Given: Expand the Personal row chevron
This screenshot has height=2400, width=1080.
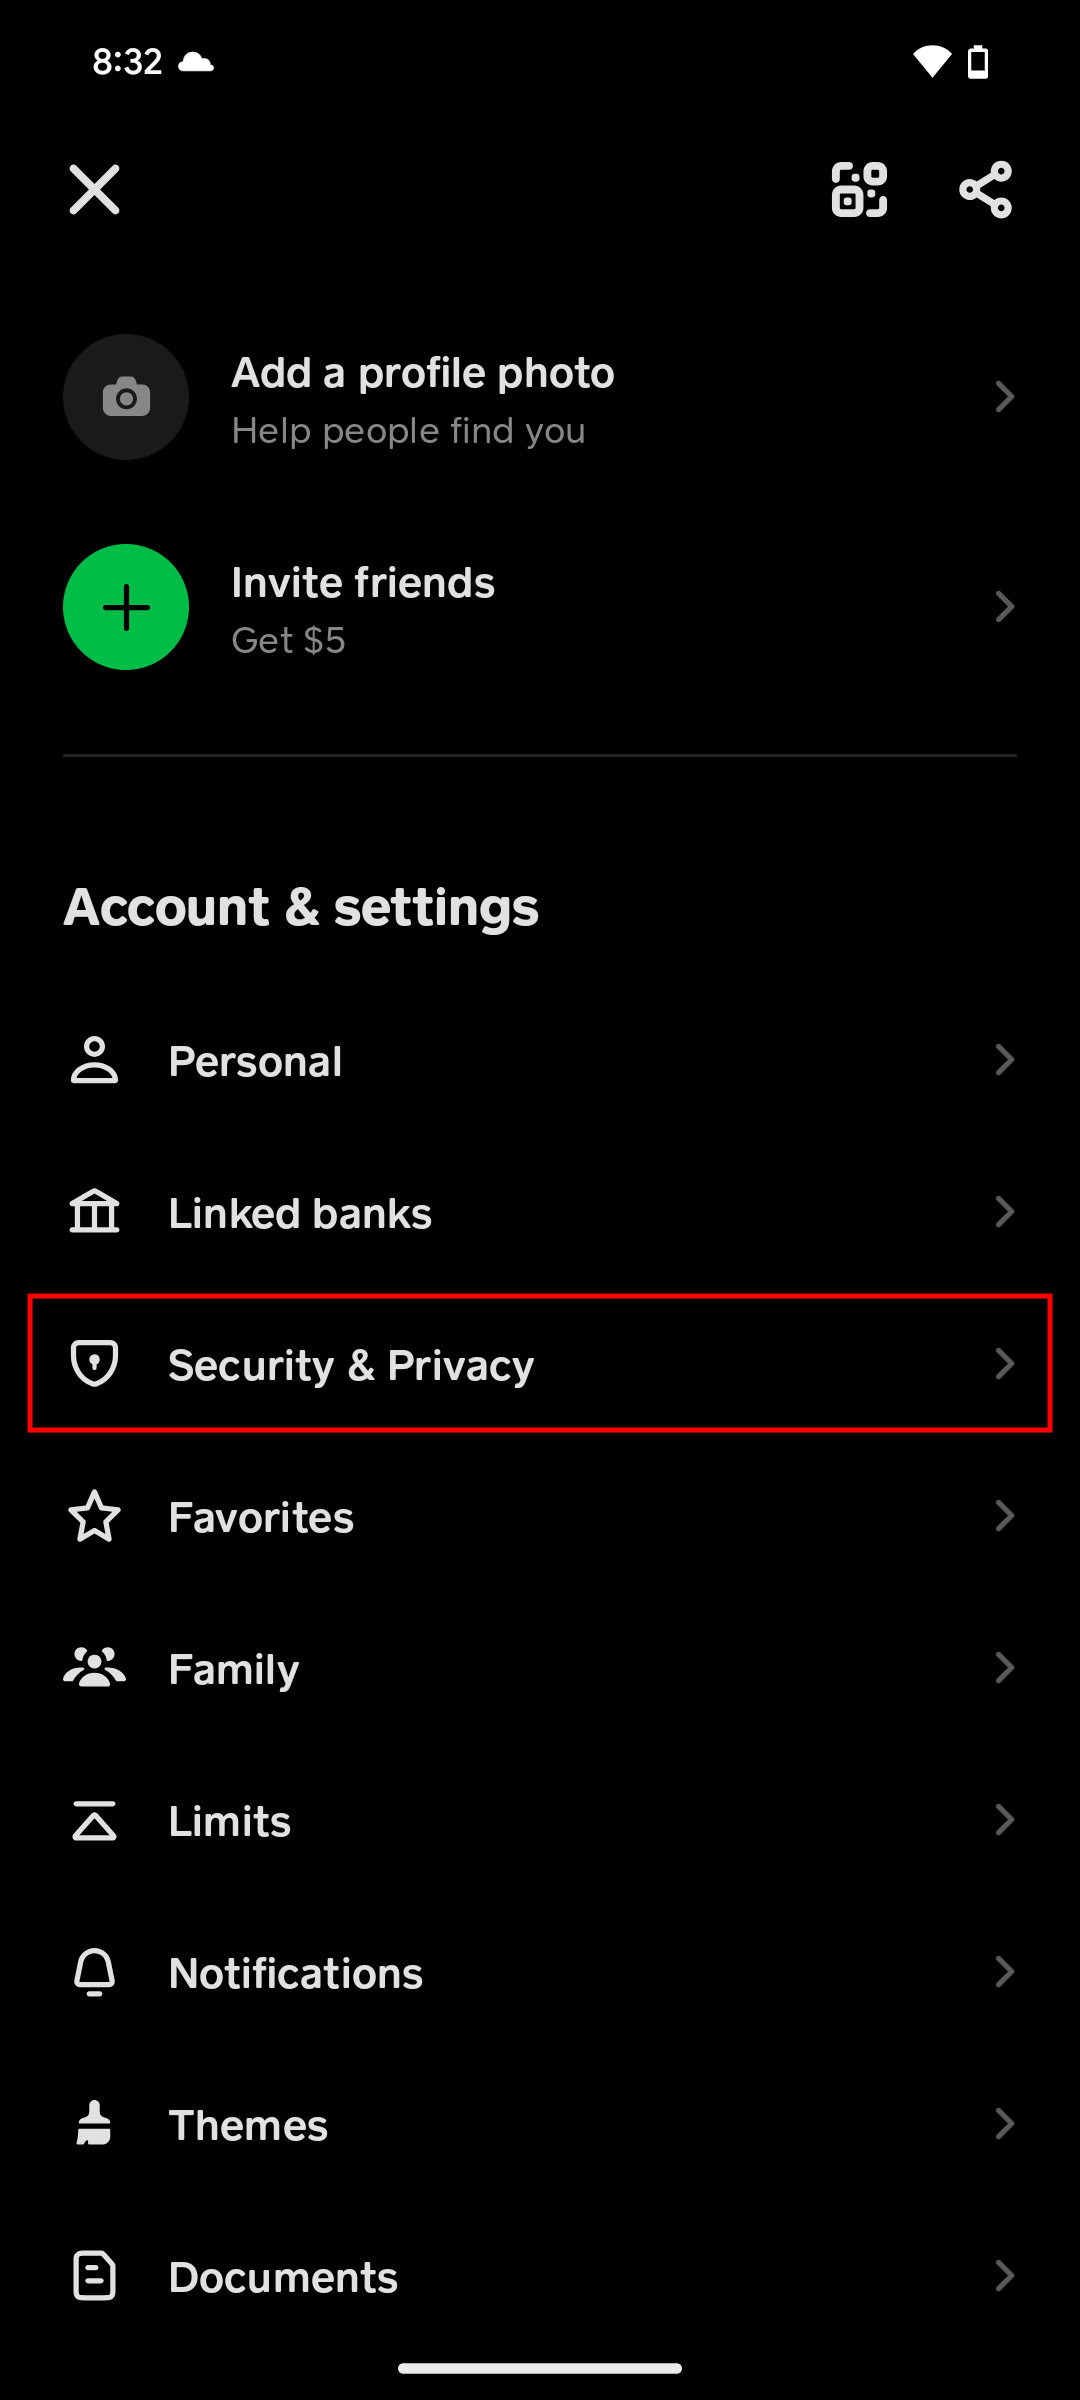Looking at the screenshot, I should tap(1004, 1060).
